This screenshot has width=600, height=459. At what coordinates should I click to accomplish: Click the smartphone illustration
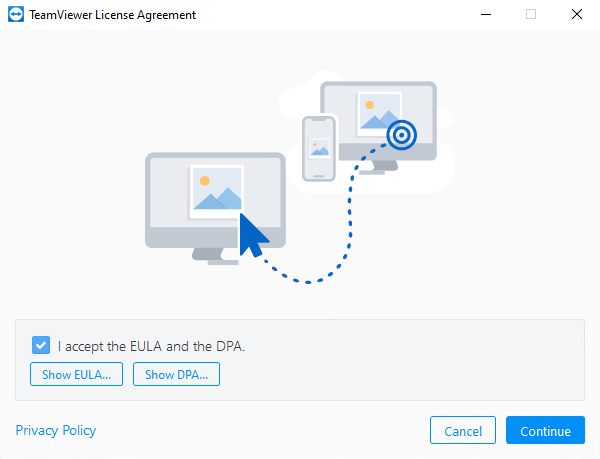click(319, 148)
